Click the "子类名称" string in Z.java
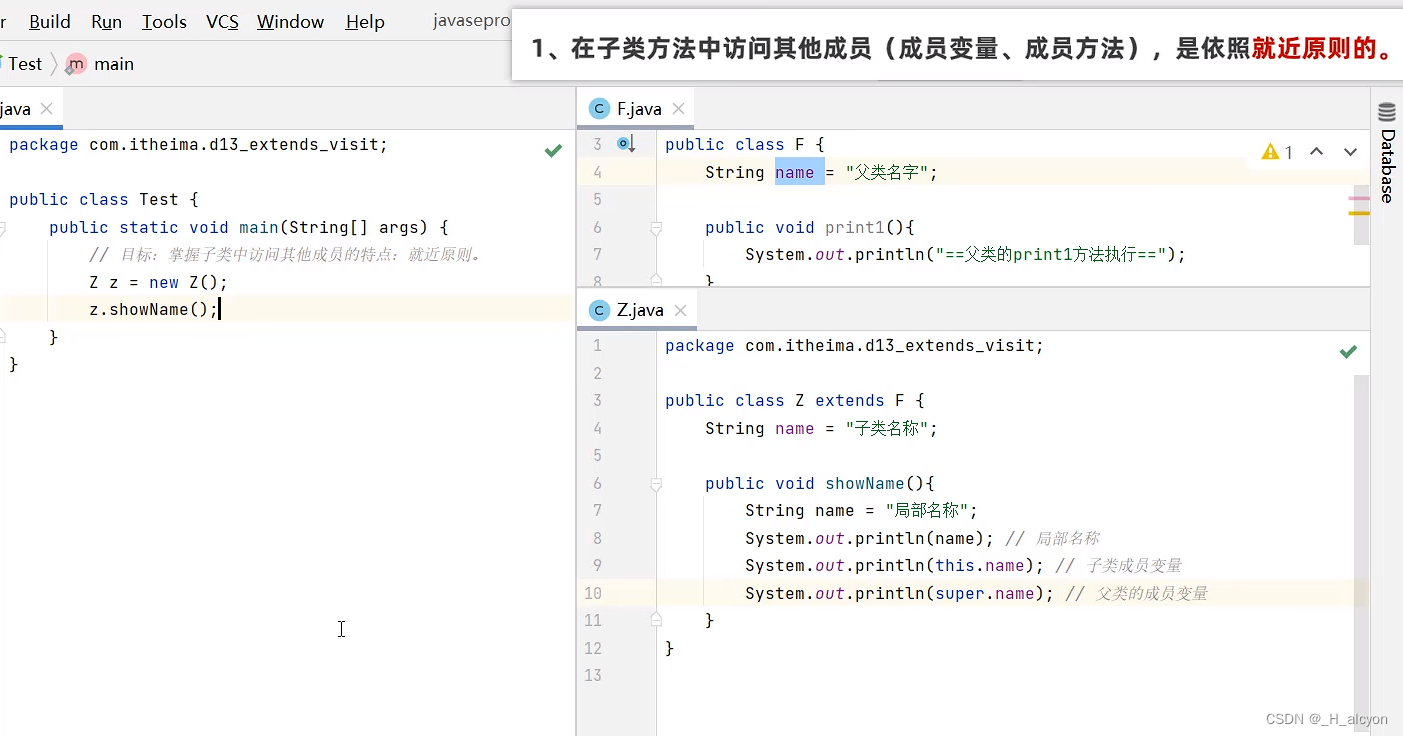1403x736 pixels. click(x=887, y=428)
